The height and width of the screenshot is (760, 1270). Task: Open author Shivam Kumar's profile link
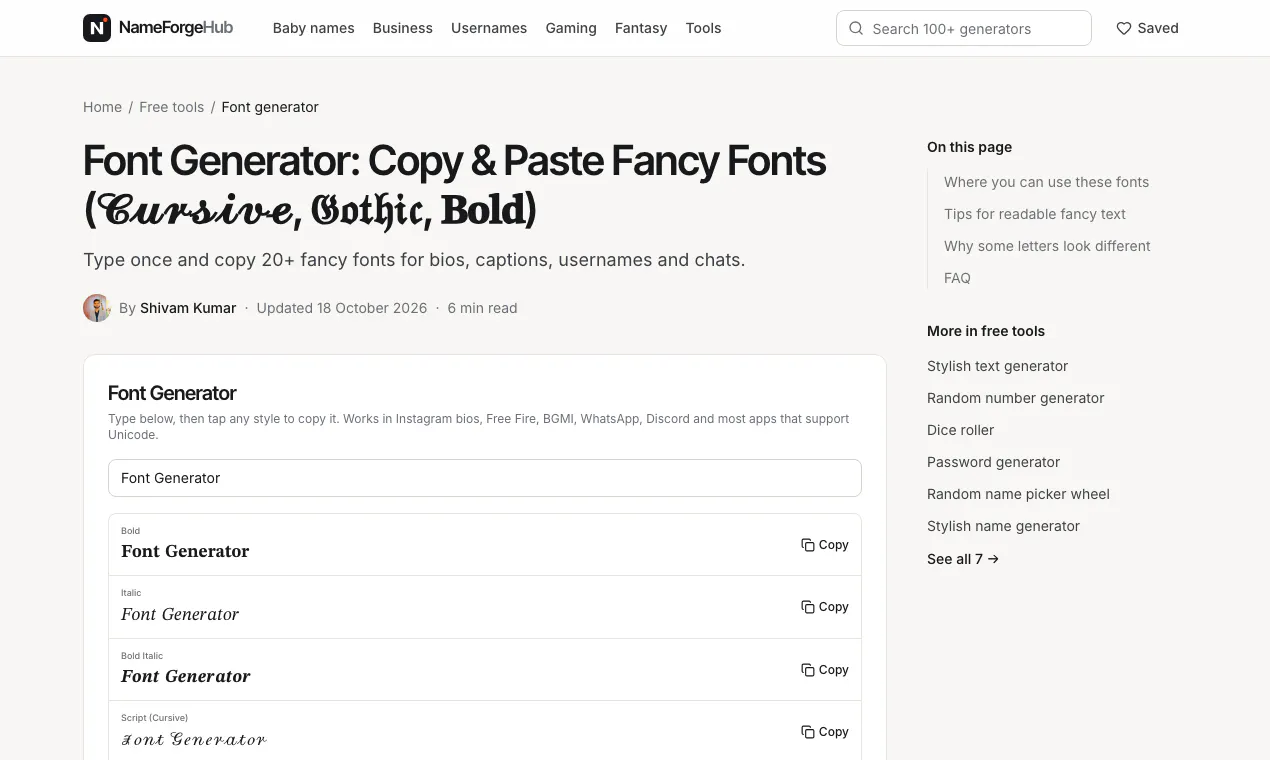(x=188, y=308)
